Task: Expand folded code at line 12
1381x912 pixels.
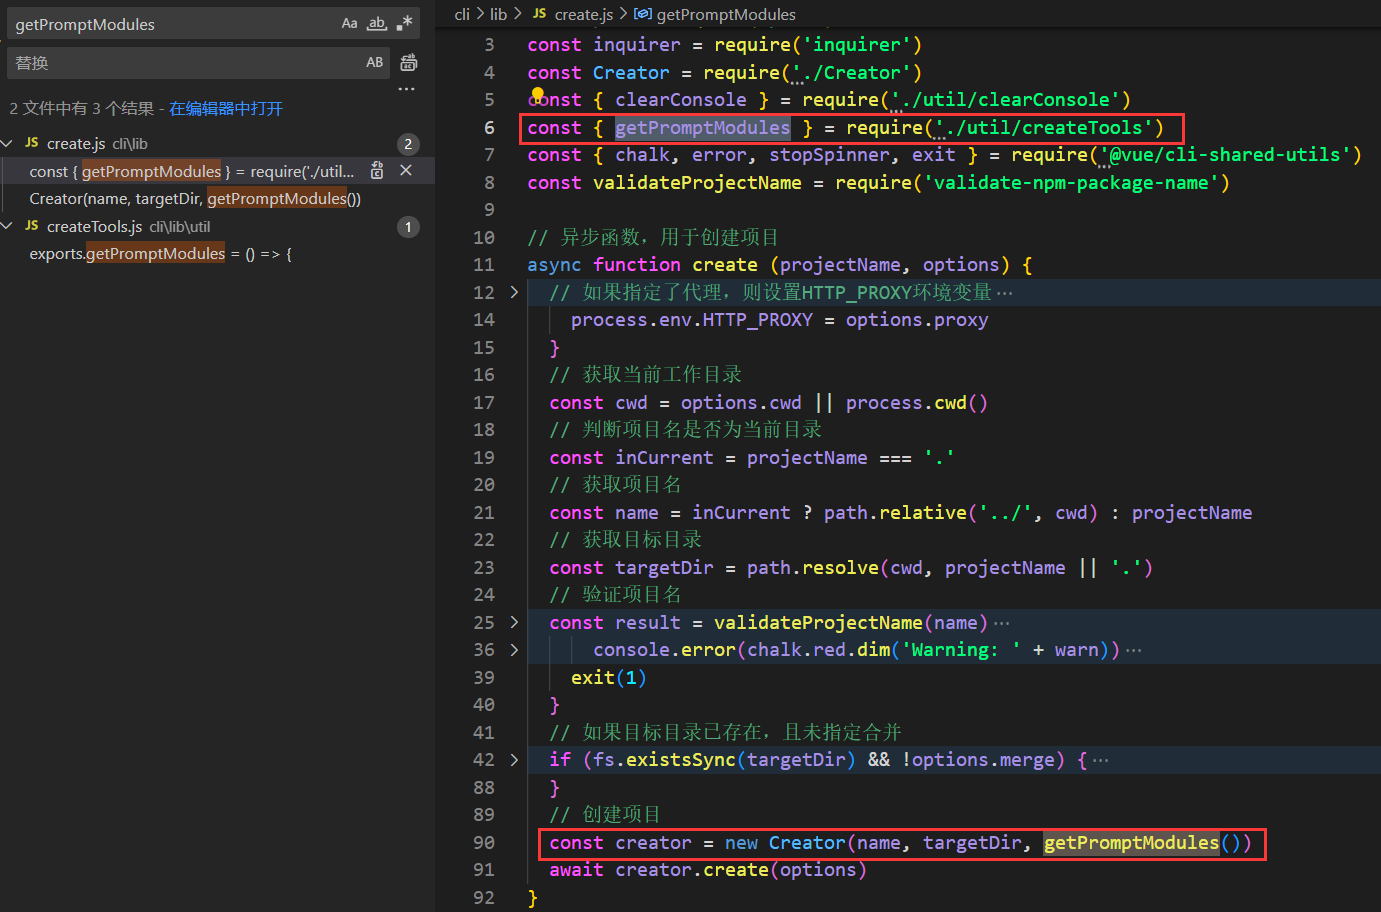Action: 514,292
